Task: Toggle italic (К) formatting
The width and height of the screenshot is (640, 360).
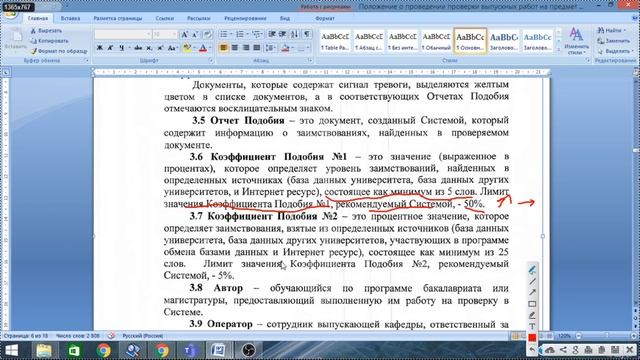Action: 110,48
